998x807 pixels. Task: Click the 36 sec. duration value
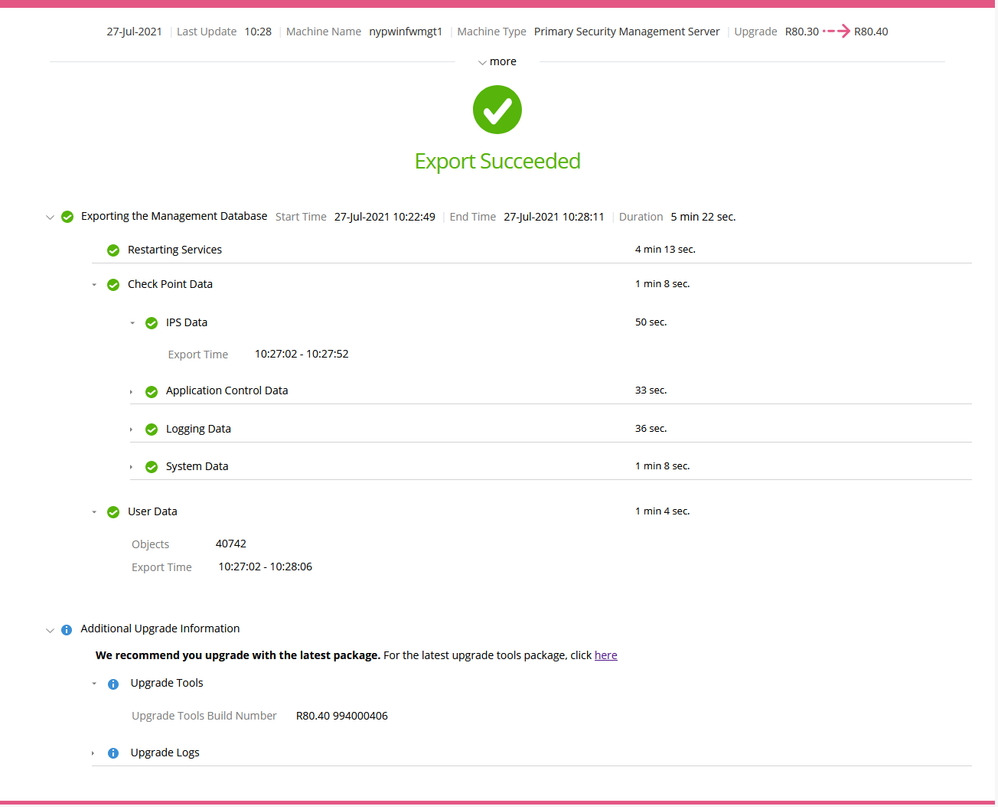point(650,428)
